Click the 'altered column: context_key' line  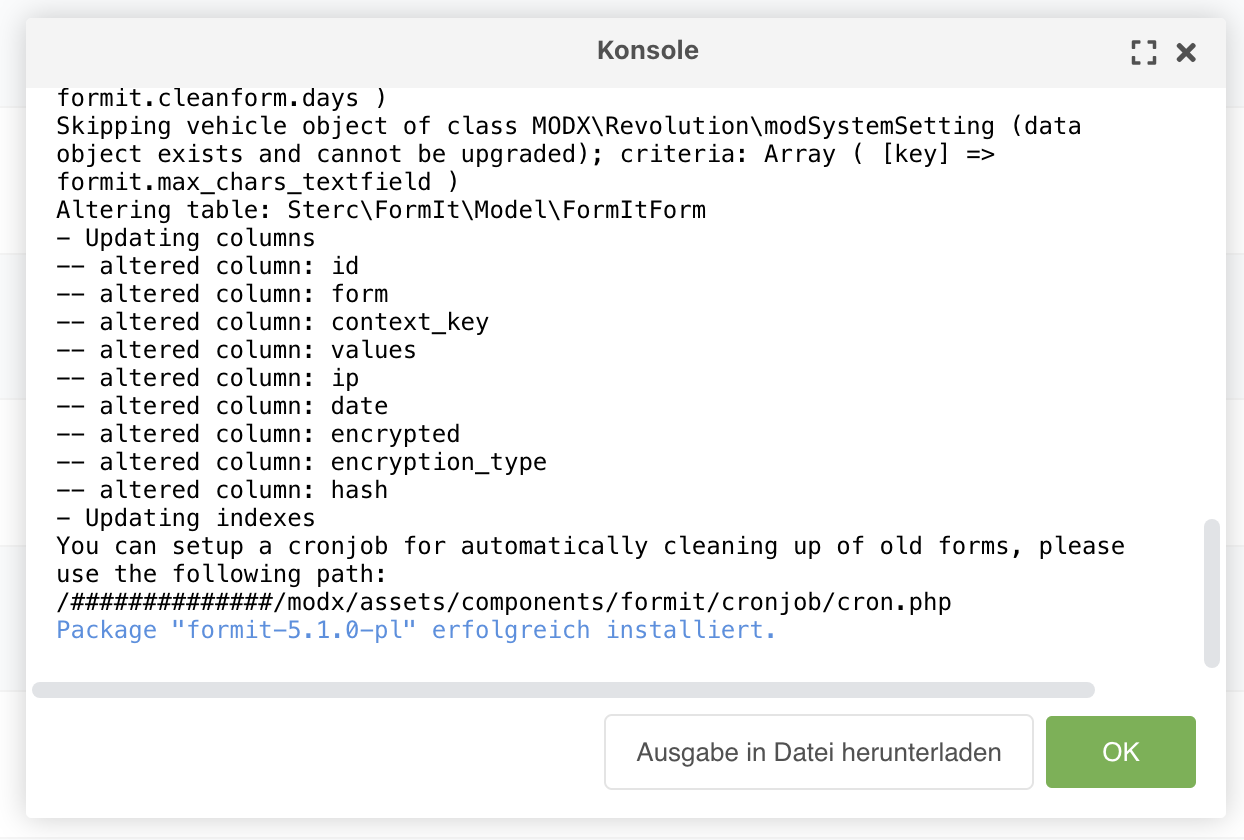(272, 322)
